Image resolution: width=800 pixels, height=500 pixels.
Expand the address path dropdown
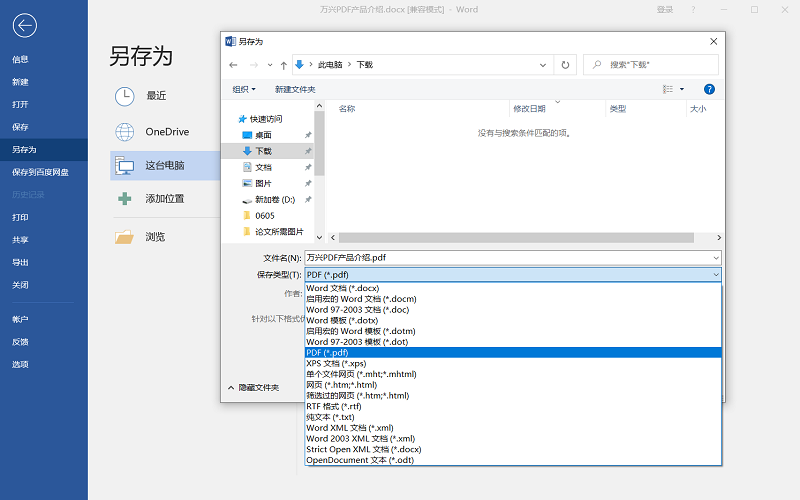(x=543, y=65)
